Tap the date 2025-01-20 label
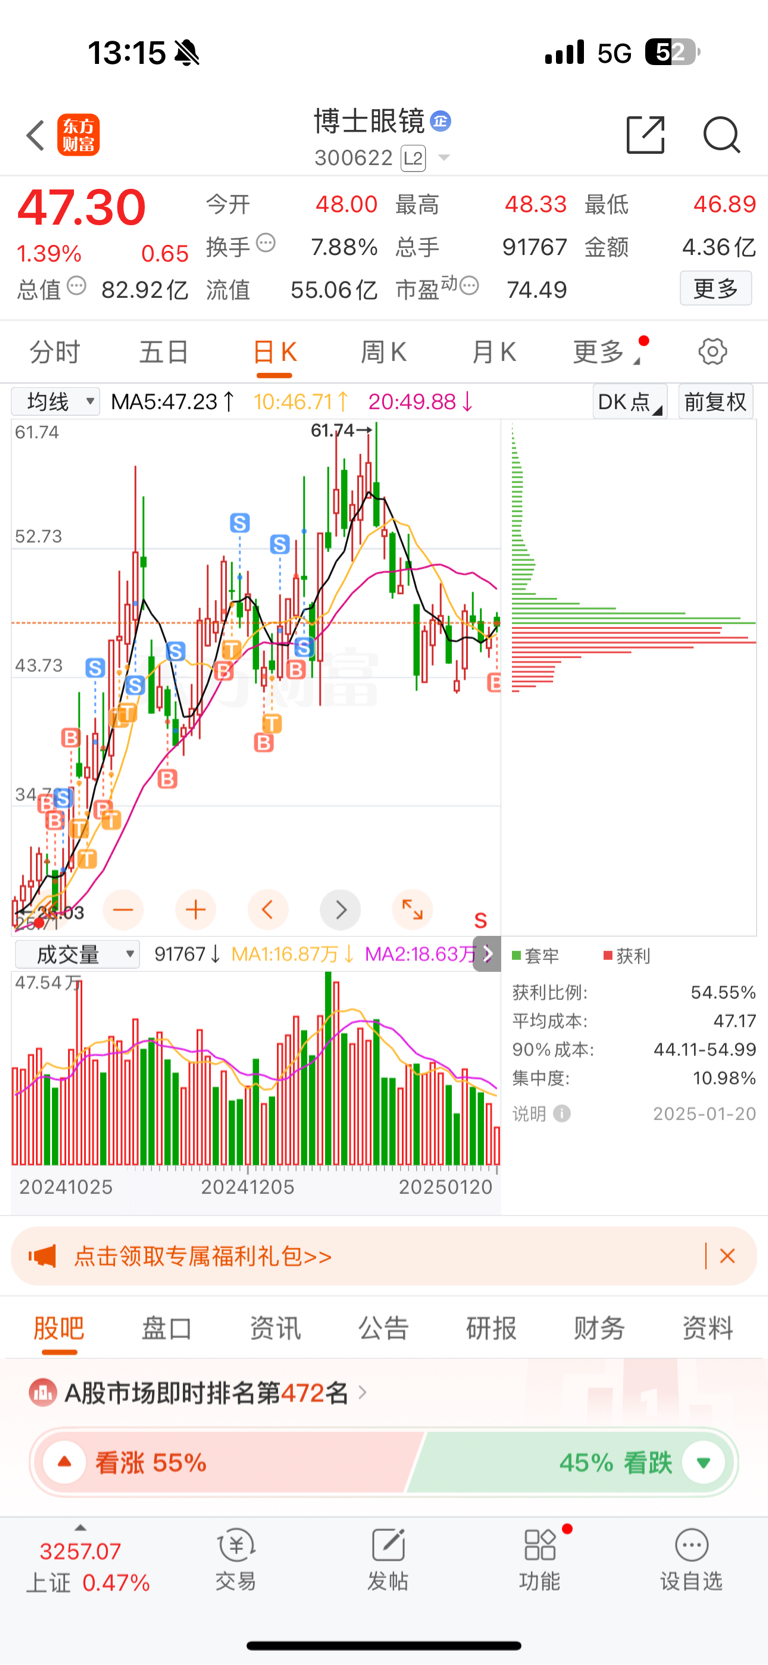 tap(704, 1114)
